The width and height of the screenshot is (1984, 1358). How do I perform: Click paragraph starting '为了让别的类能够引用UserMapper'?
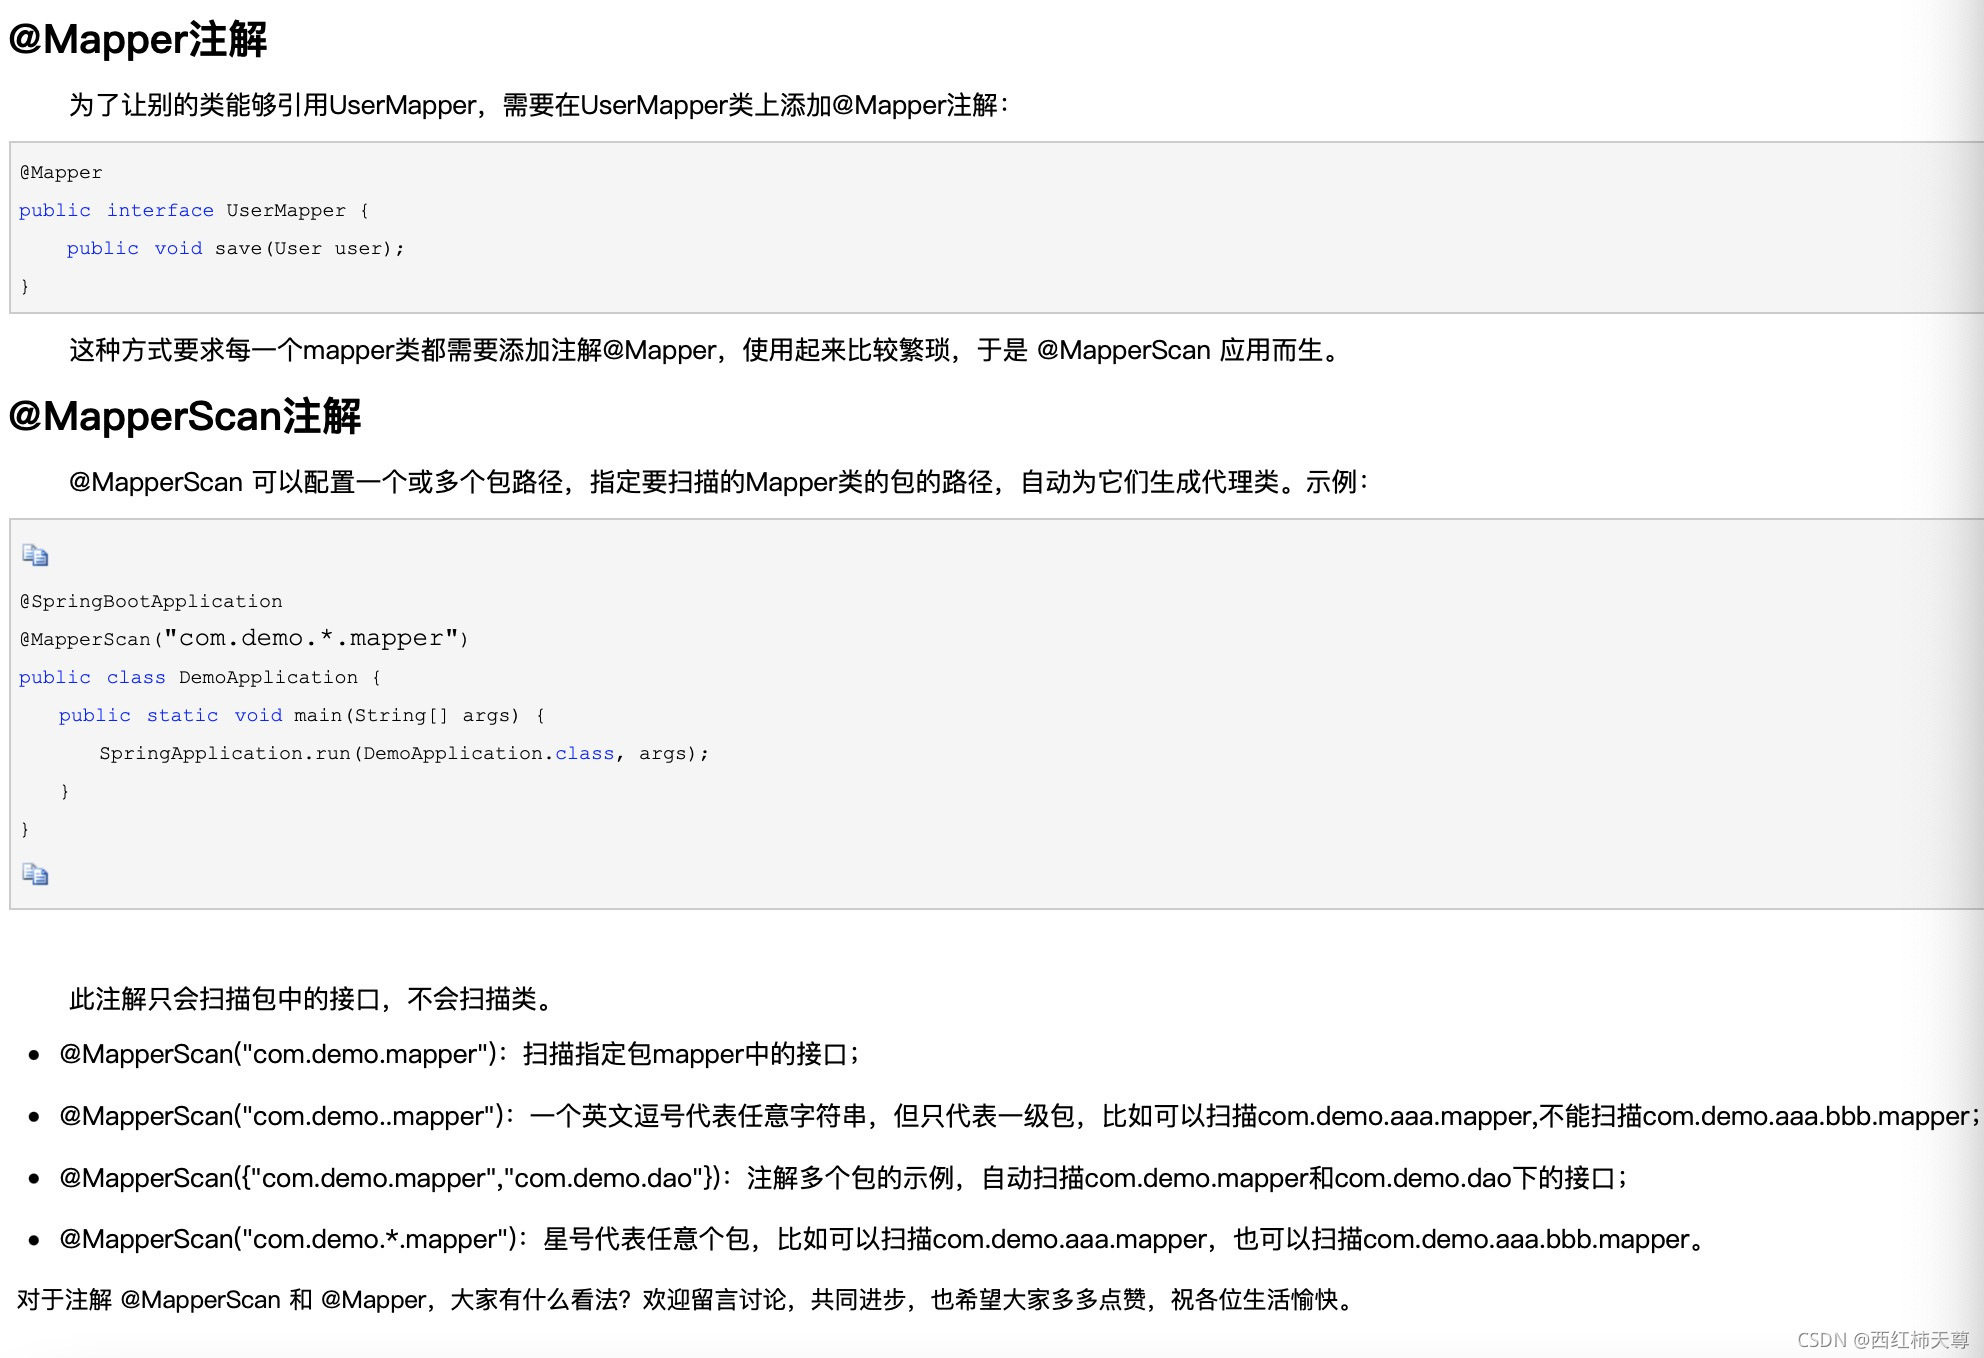coord(539,105)
